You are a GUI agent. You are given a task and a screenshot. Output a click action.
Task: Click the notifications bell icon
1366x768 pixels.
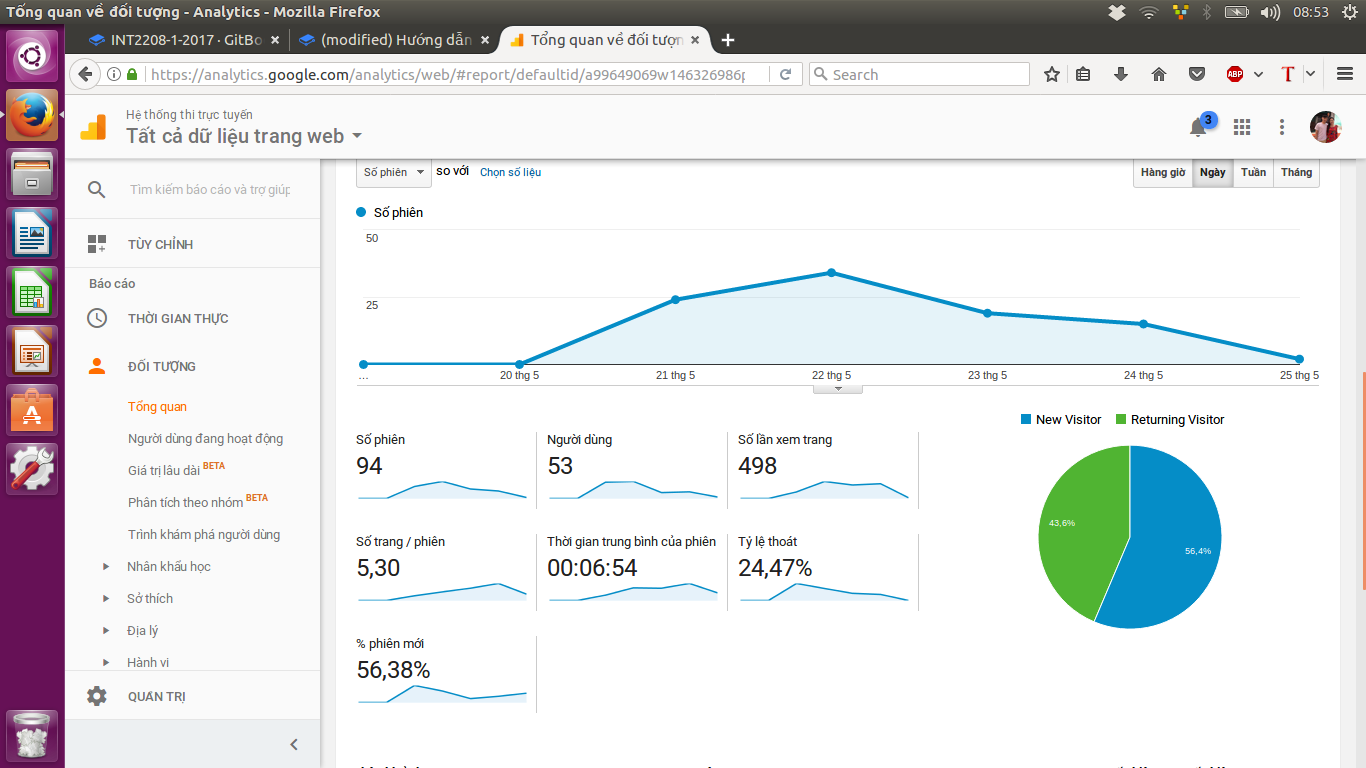pyautogui.click(x=1198, y=127)
